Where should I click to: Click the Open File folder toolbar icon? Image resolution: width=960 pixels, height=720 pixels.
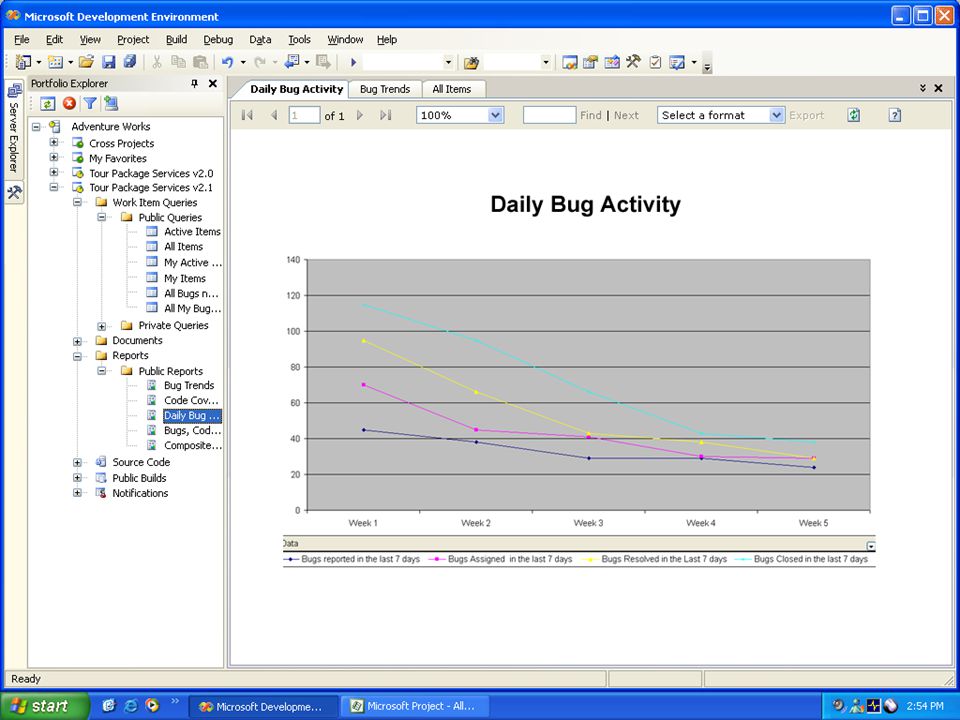86,62
